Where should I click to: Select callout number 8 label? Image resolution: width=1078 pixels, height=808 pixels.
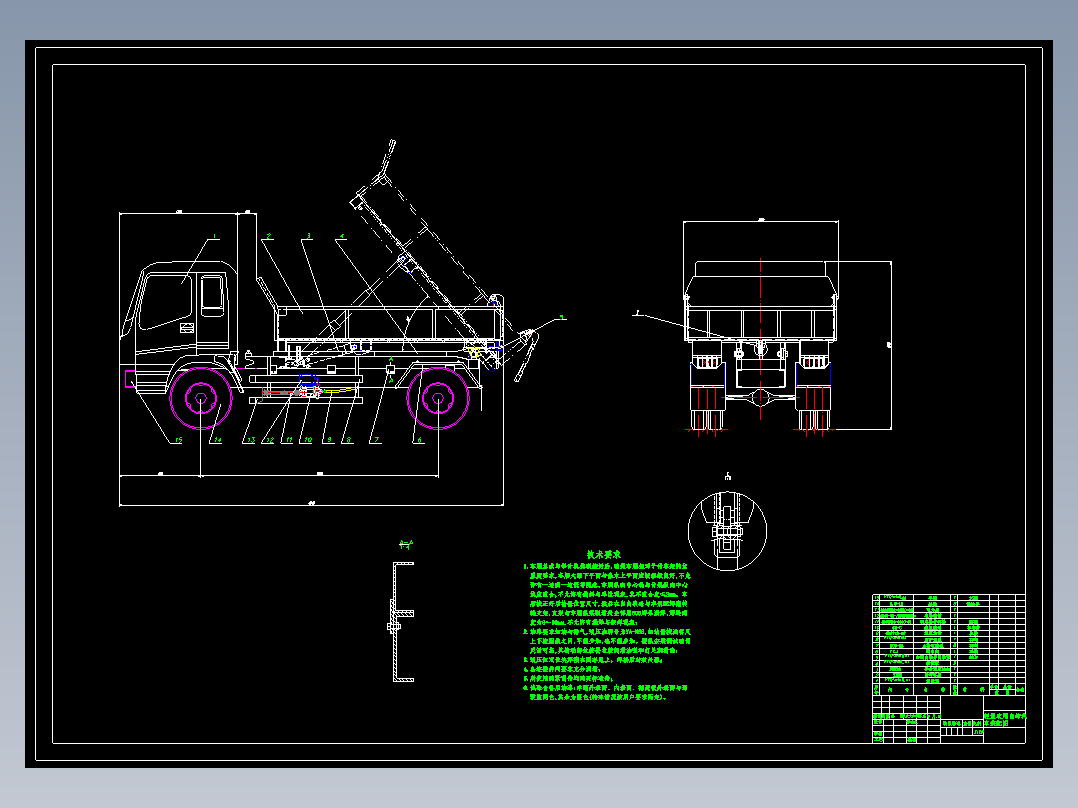point(349,439)
